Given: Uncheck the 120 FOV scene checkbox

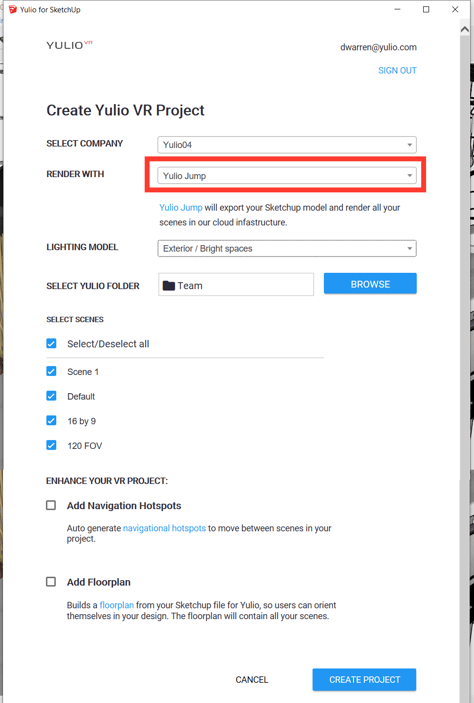Looking at the screenshot, I should coord(51,445).
